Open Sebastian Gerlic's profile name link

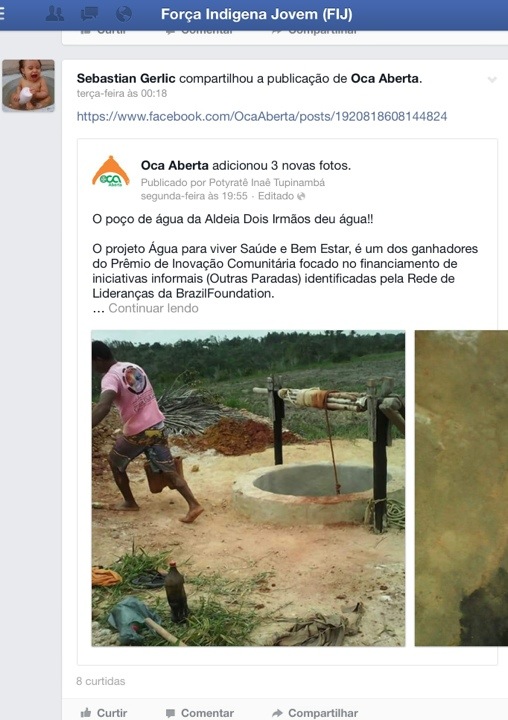pyautogui.click(x=126, y=79)
